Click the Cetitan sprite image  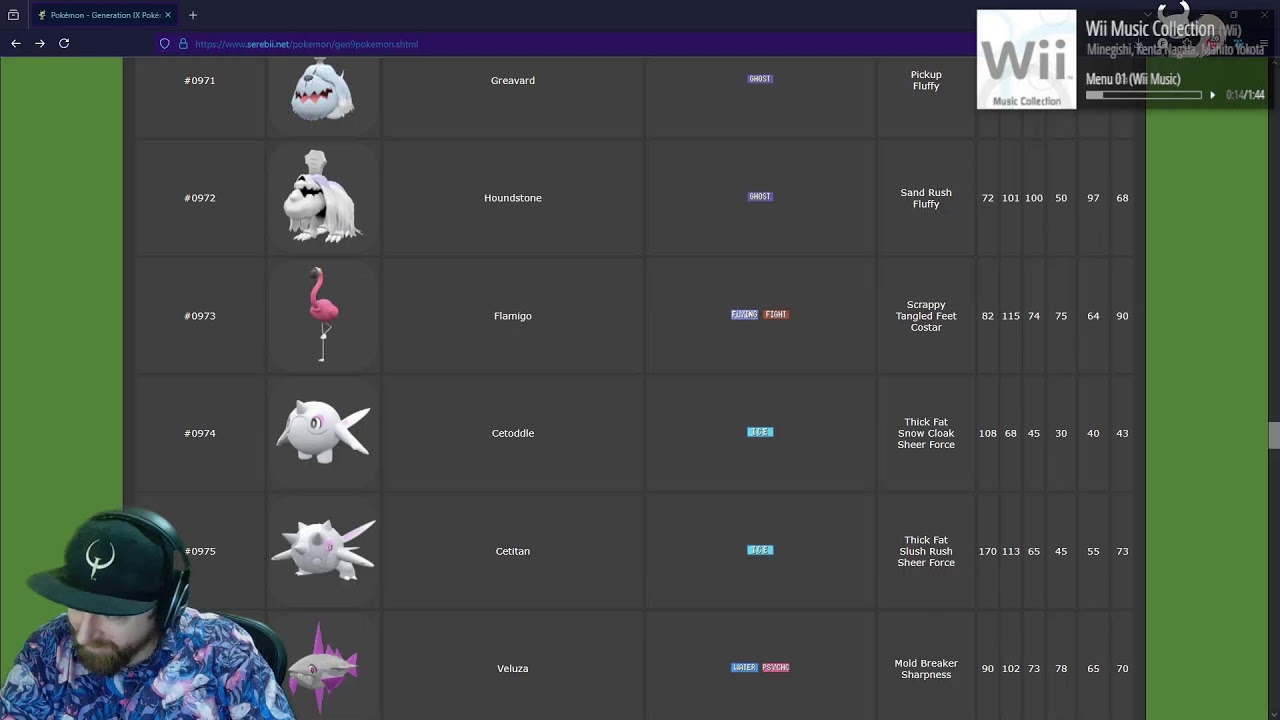point(323,549)
